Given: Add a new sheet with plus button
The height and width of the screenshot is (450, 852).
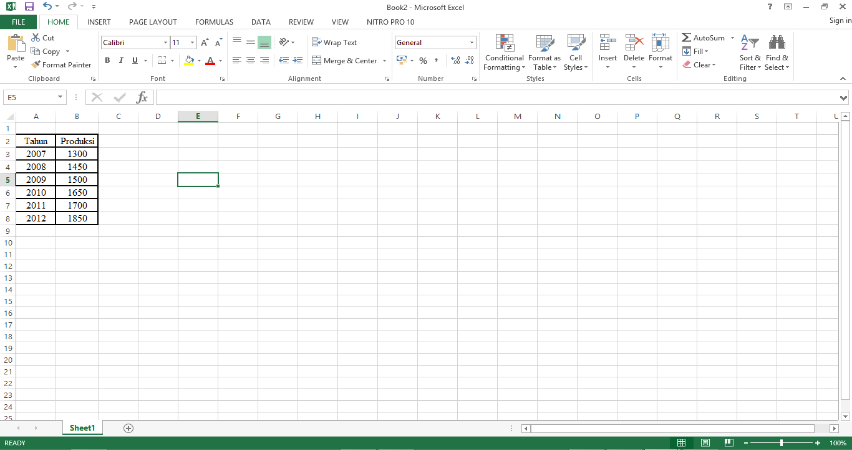Looking at the screenshot, I should coord(128,428).
